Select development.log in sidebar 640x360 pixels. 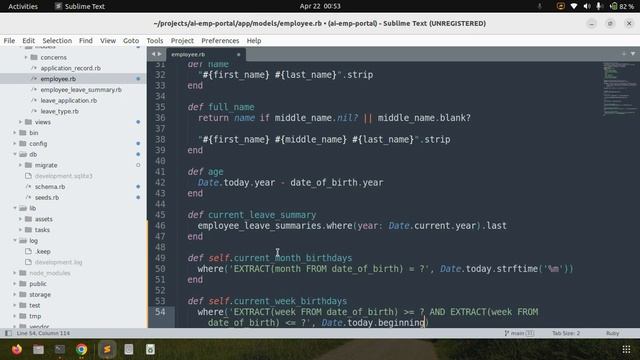tap(58, 262)
